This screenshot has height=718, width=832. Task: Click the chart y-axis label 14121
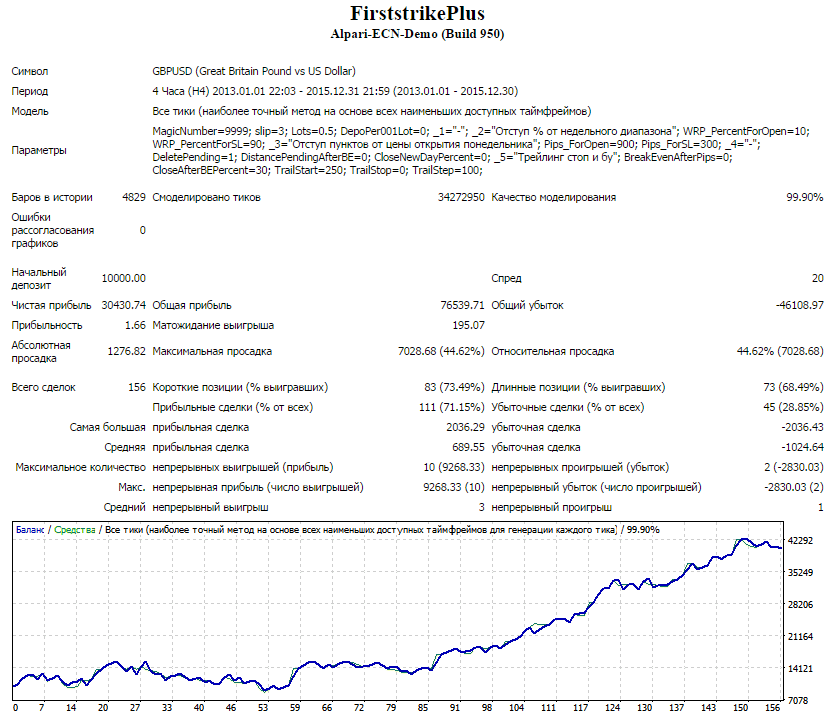801,669
